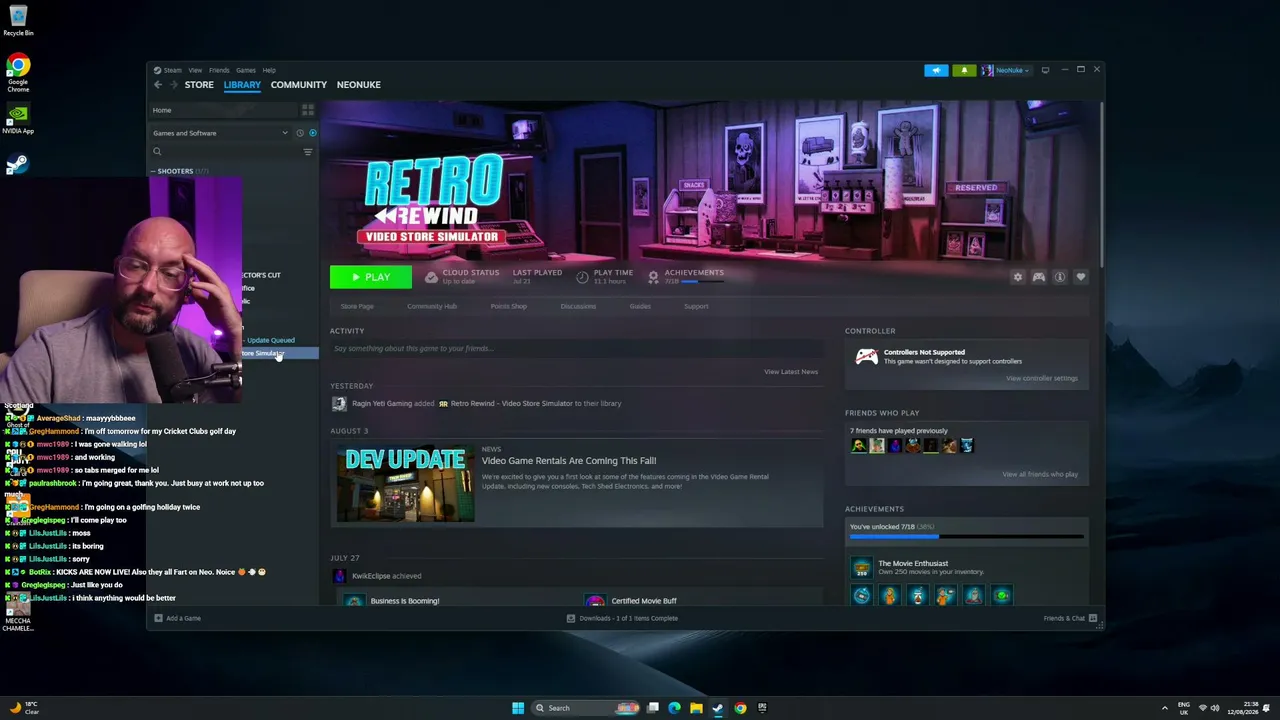Show hidden system tray icons chevron

click(1164, 708)
